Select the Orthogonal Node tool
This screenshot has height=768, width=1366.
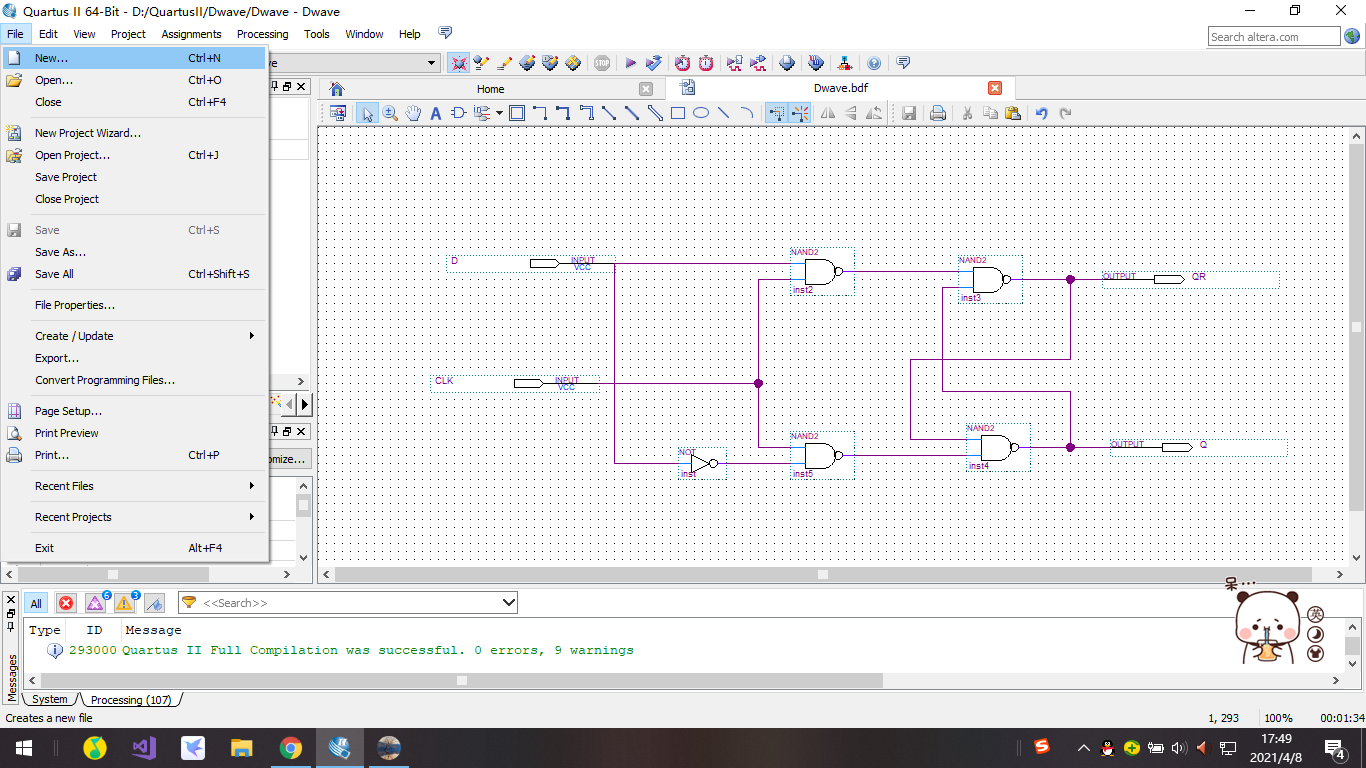[x=538, y=113]
